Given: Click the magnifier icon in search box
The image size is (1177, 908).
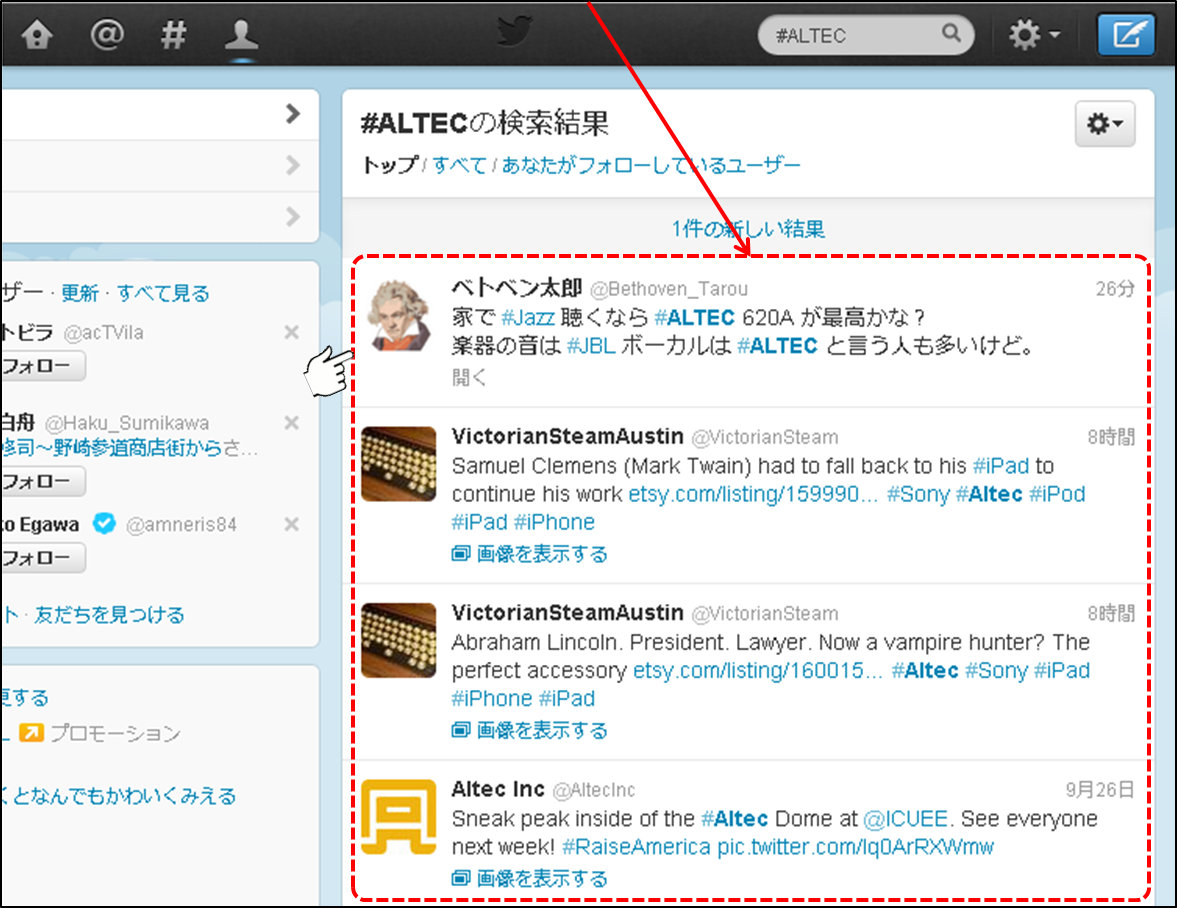Looking at the screenshot, I should coord(951,34).
